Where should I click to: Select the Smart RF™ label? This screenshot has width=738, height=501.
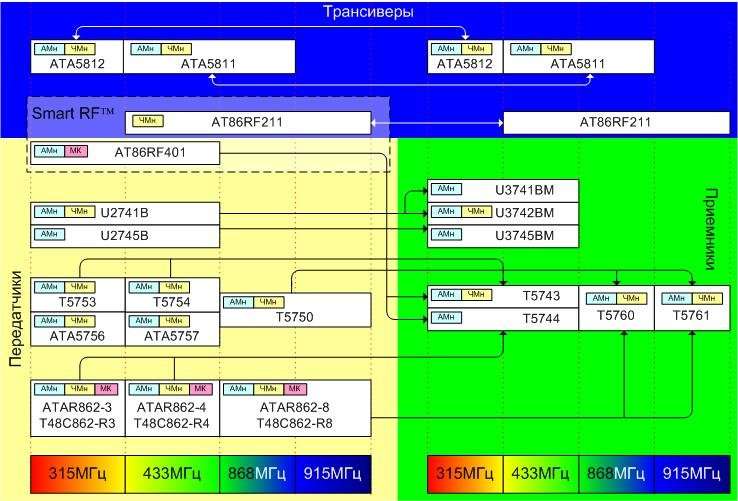click(x=73, y=113)
